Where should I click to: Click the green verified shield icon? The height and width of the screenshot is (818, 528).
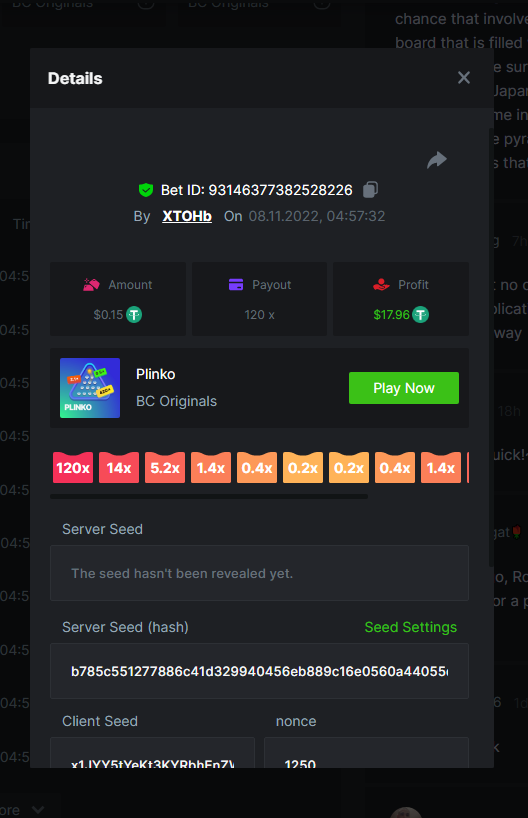146,190
